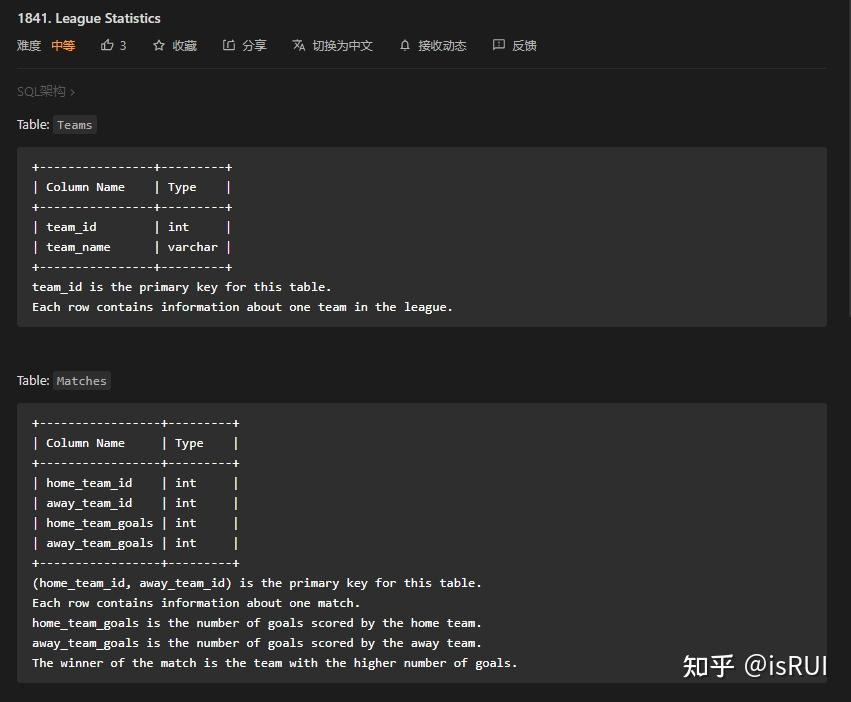Click 切换为中文 to switch language

(342, 45)
